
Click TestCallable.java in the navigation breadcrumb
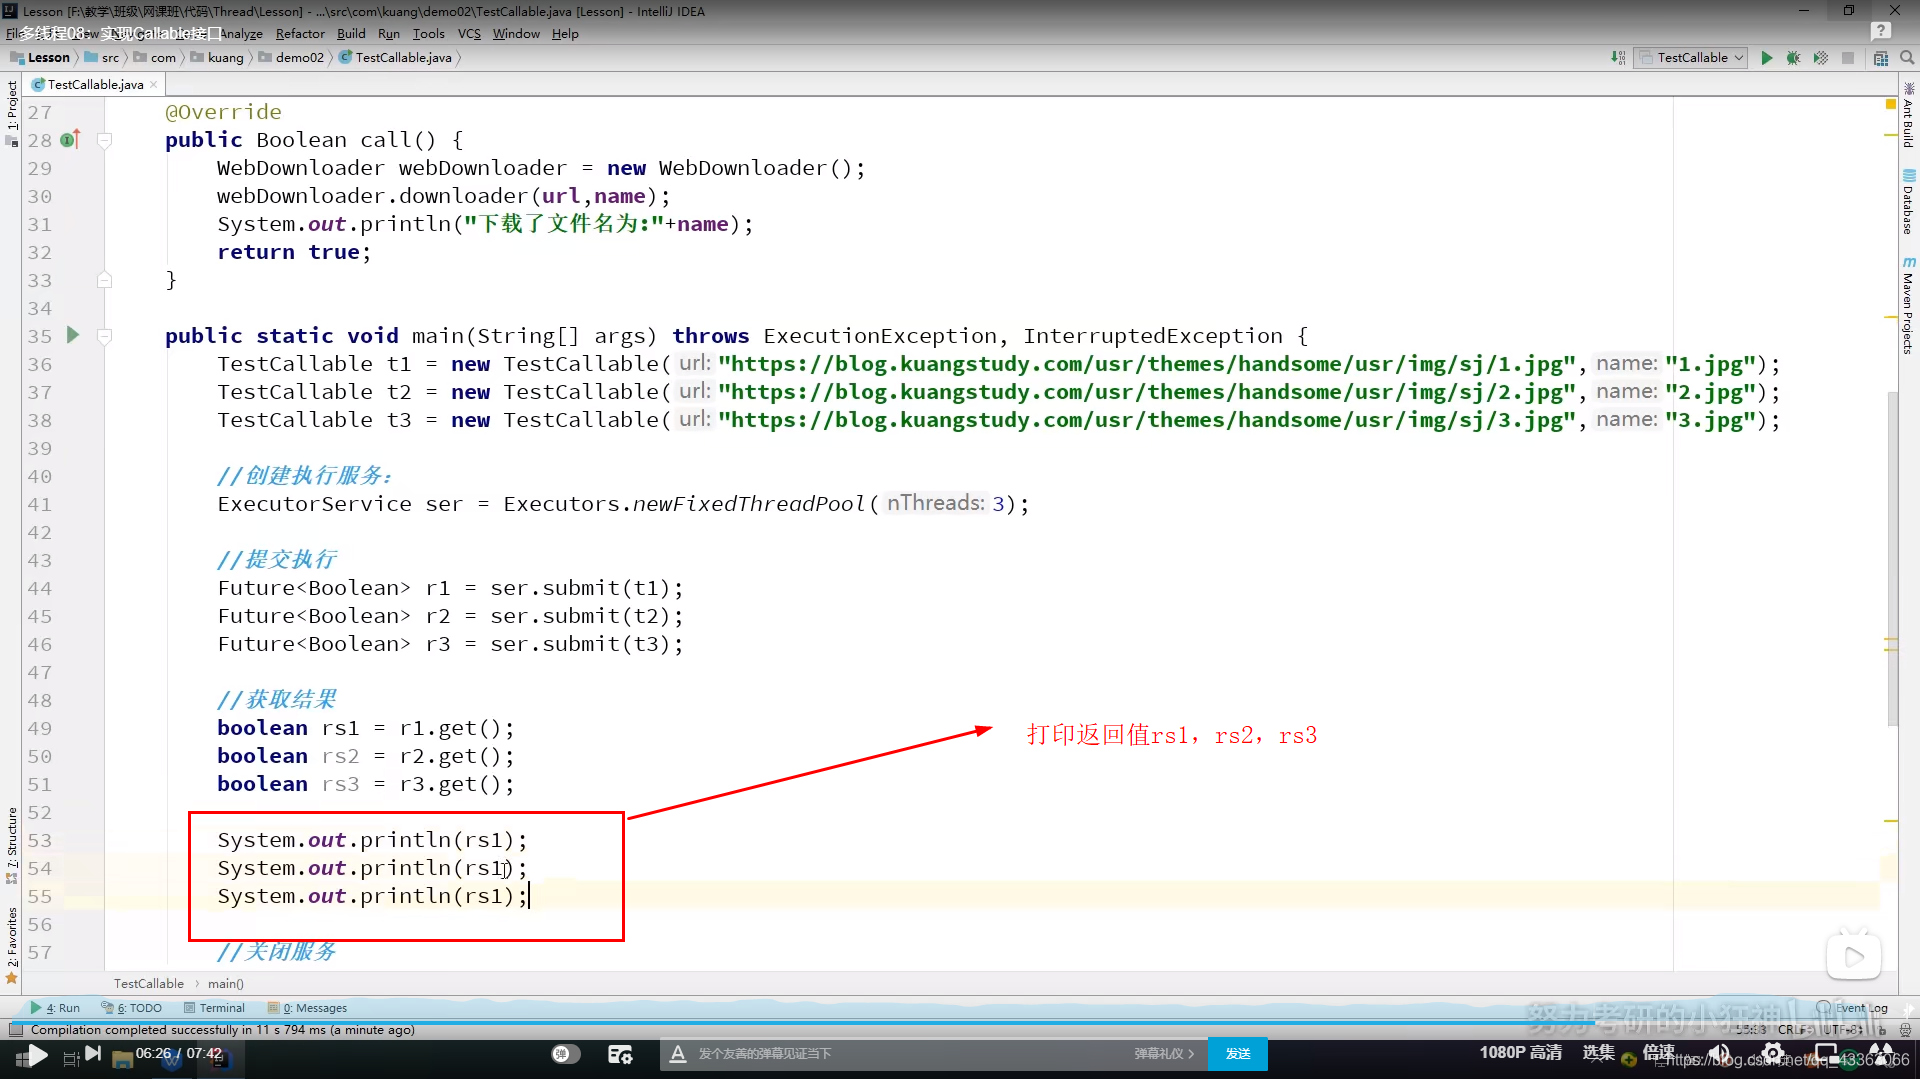[x=395, y=58]
